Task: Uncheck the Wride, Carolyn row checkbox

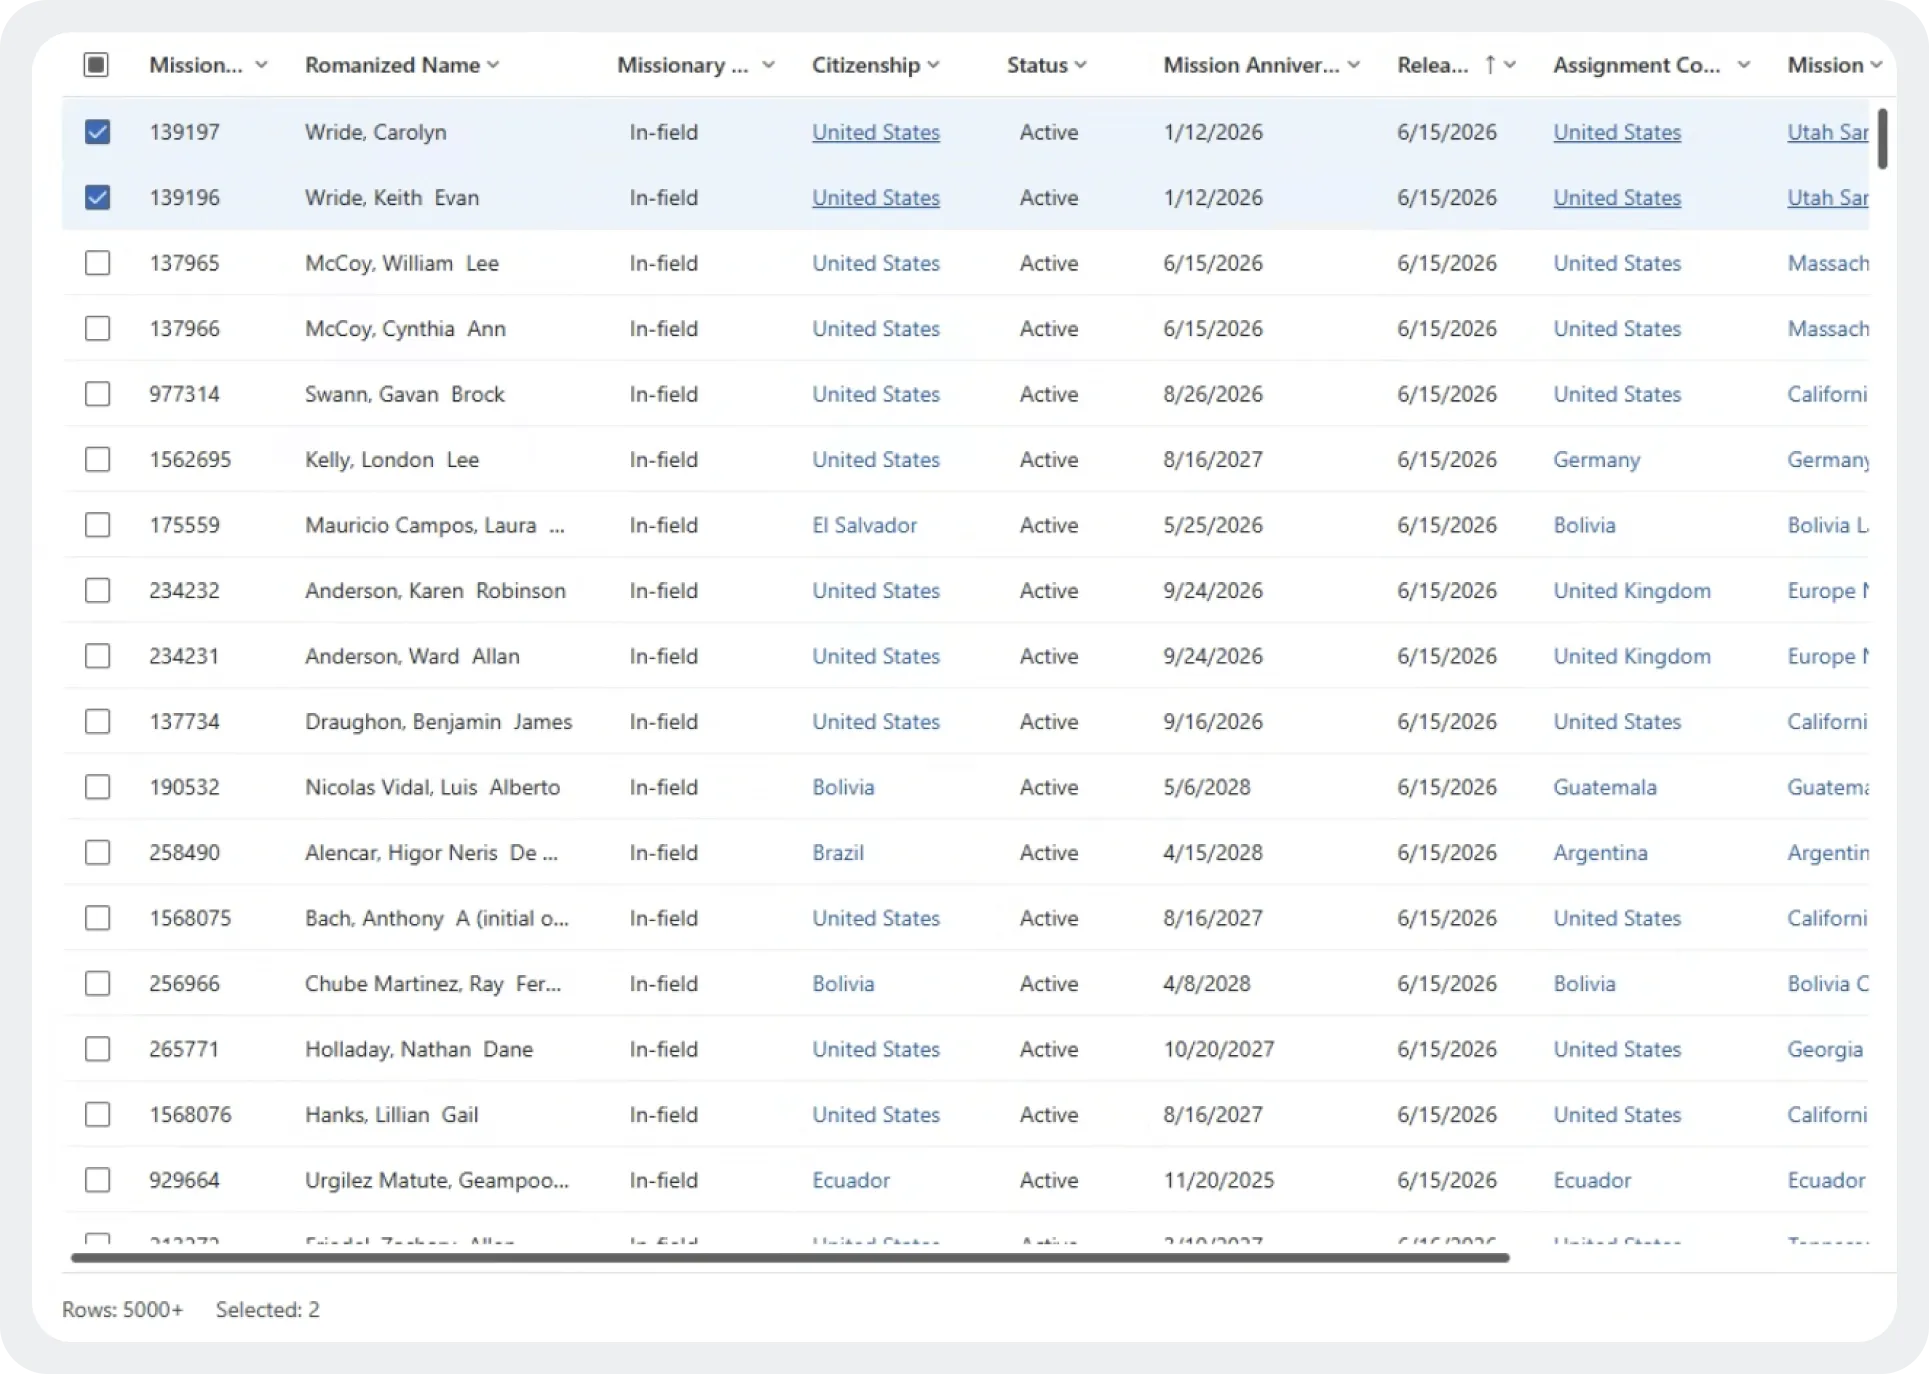Action: click(x=97, y=132)
